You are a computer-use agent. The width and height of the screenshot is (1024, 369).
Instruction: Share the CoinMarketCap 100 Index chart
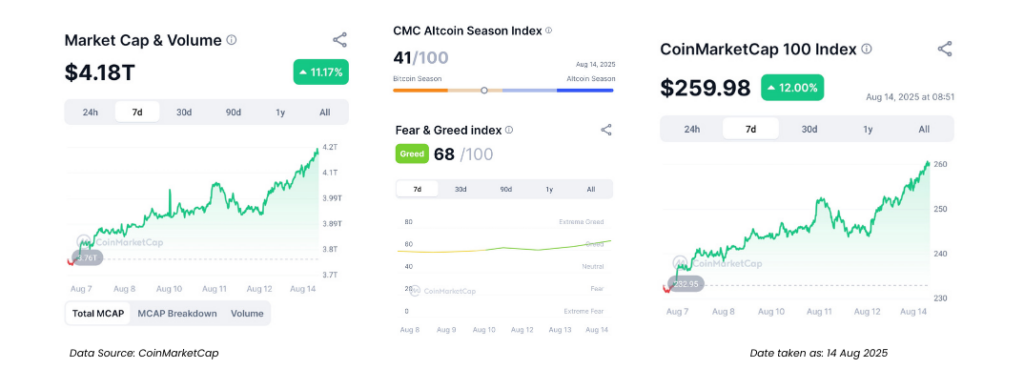pos(944,49)
